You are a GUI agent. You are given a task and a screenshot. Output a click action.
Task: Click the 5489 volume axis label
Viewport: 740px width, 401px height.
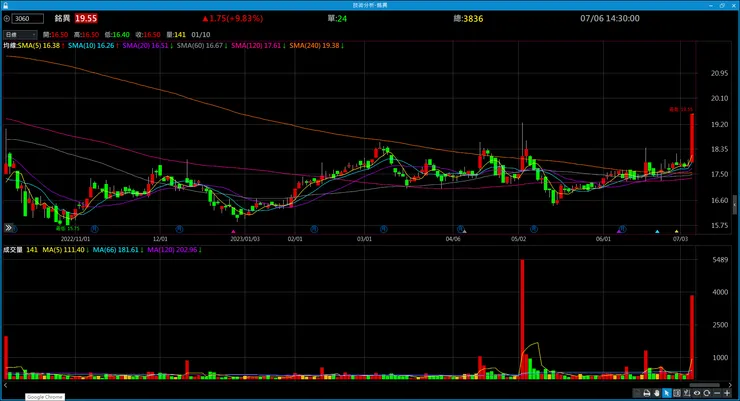point(720,260)
